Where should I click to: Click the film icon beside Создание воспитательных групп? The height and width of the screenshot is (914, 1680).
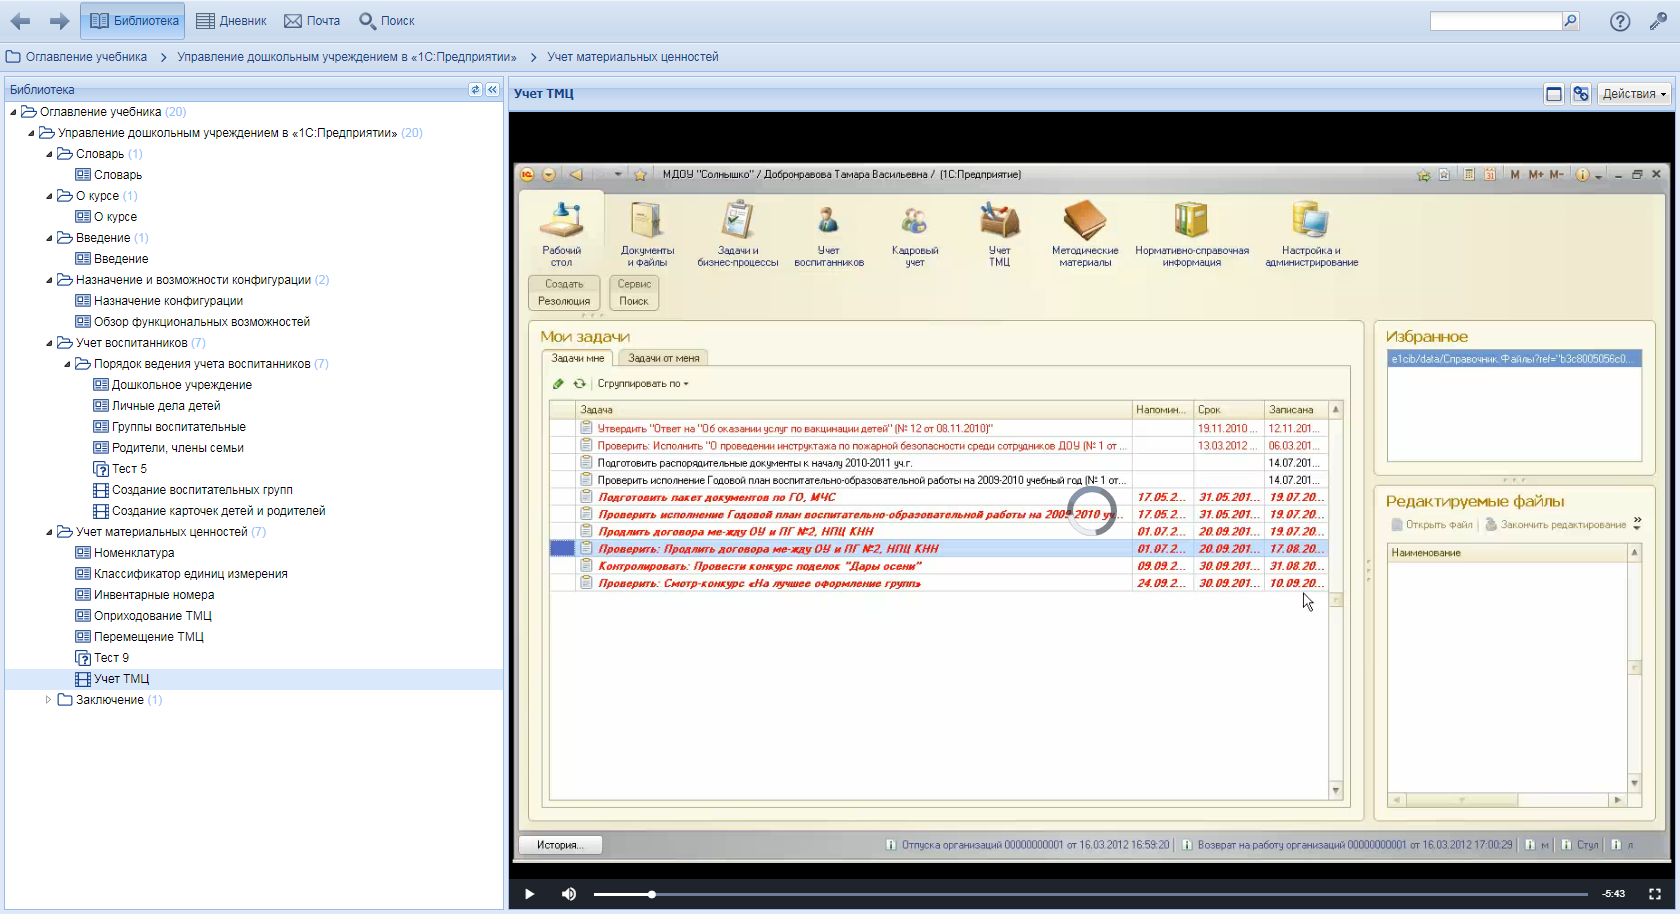(x=101, y=490)
